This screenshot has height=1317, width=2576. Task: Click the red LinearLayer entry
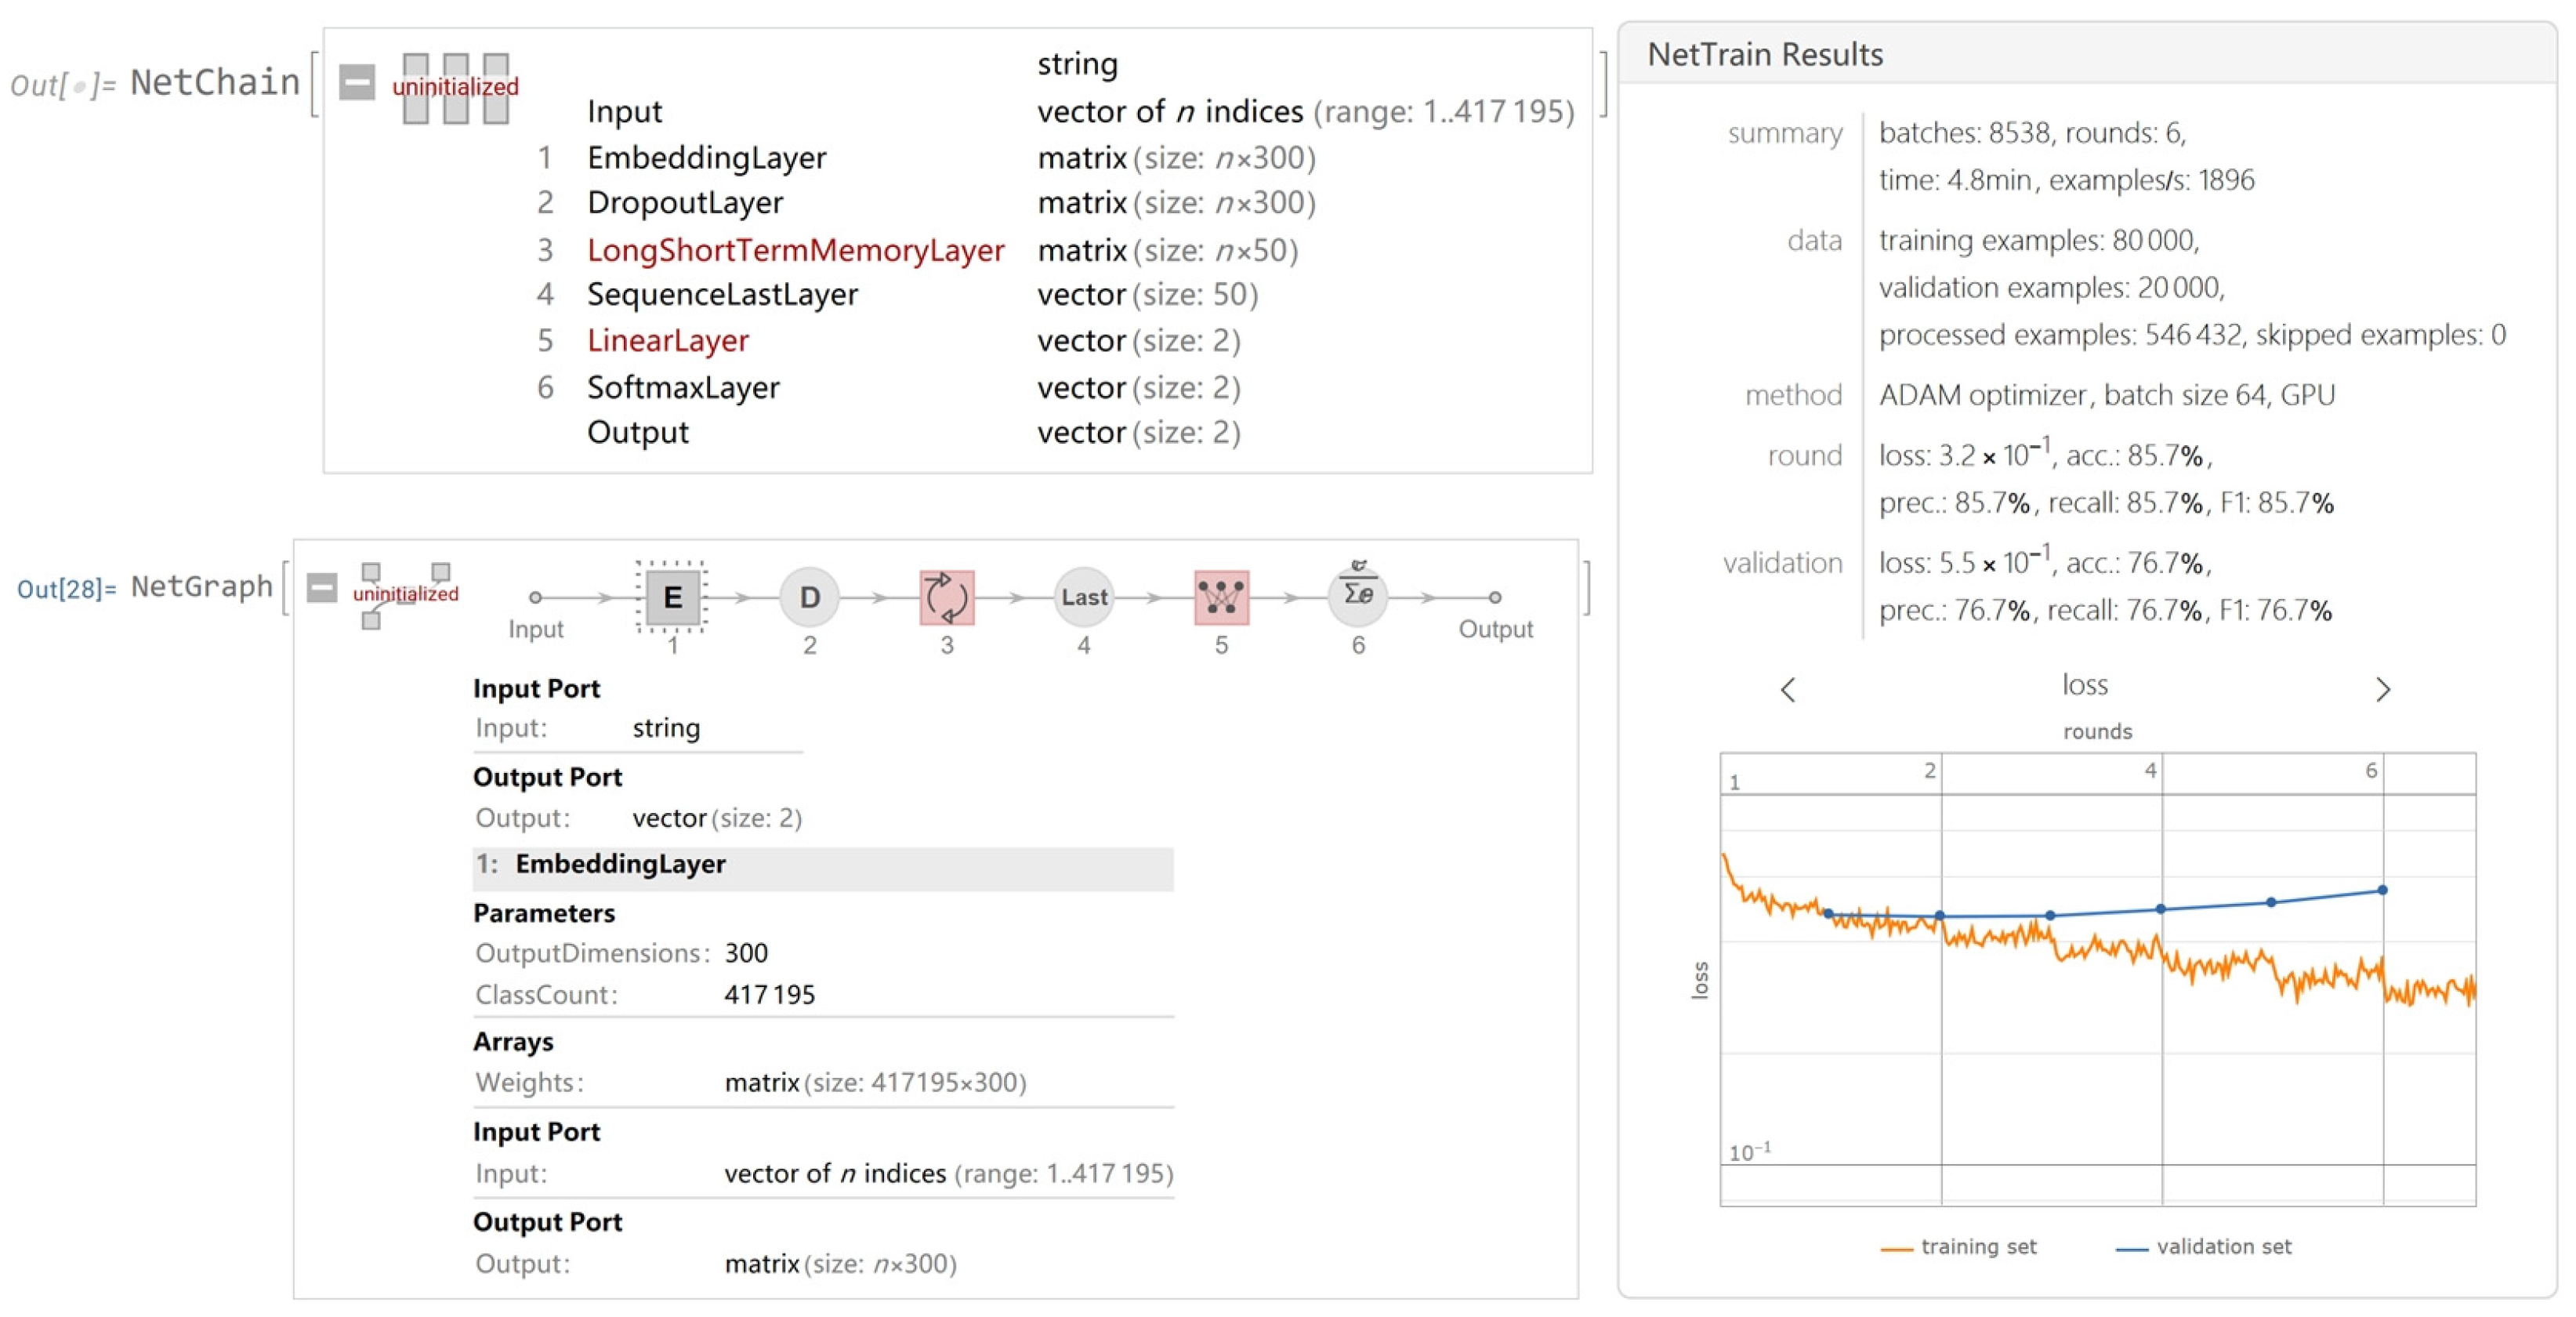coord(667,341)
